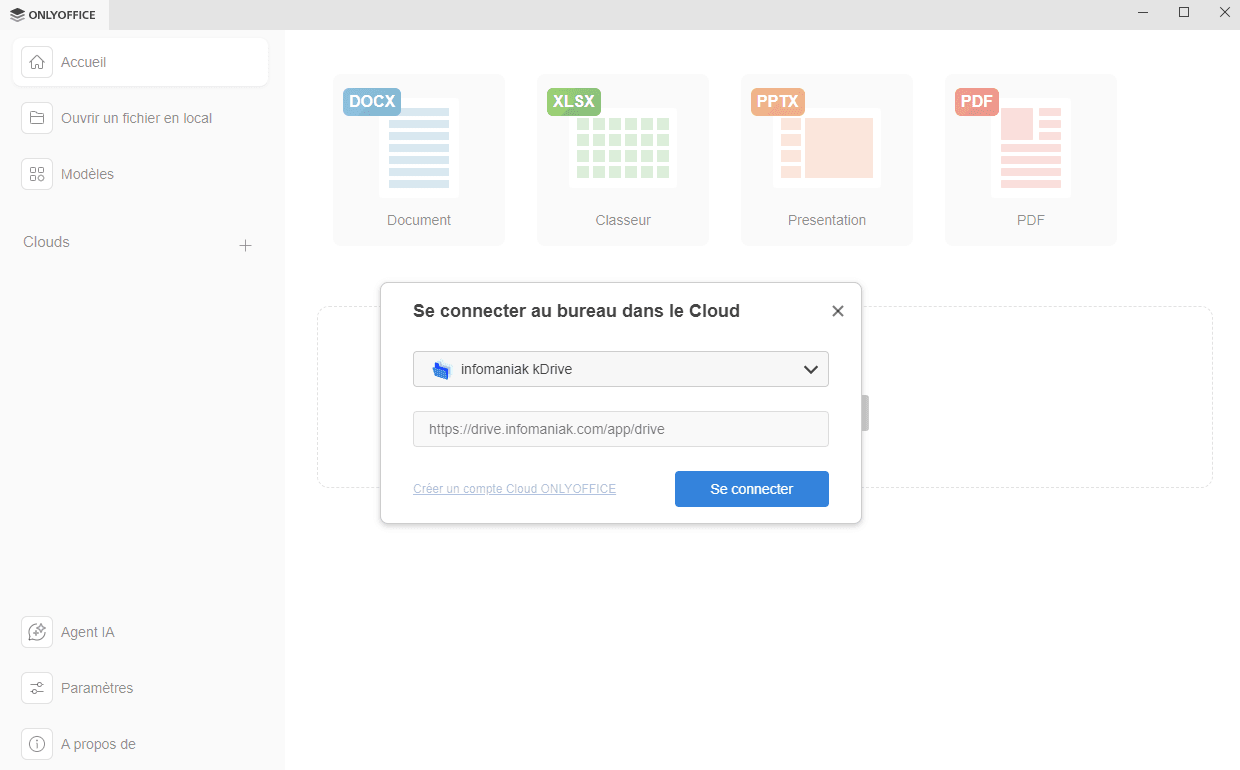Image resolution: width=1240 pixels, height=770 pixels.
Task: Open the Paramètres settings icon
Action: [x=36, y=687]
